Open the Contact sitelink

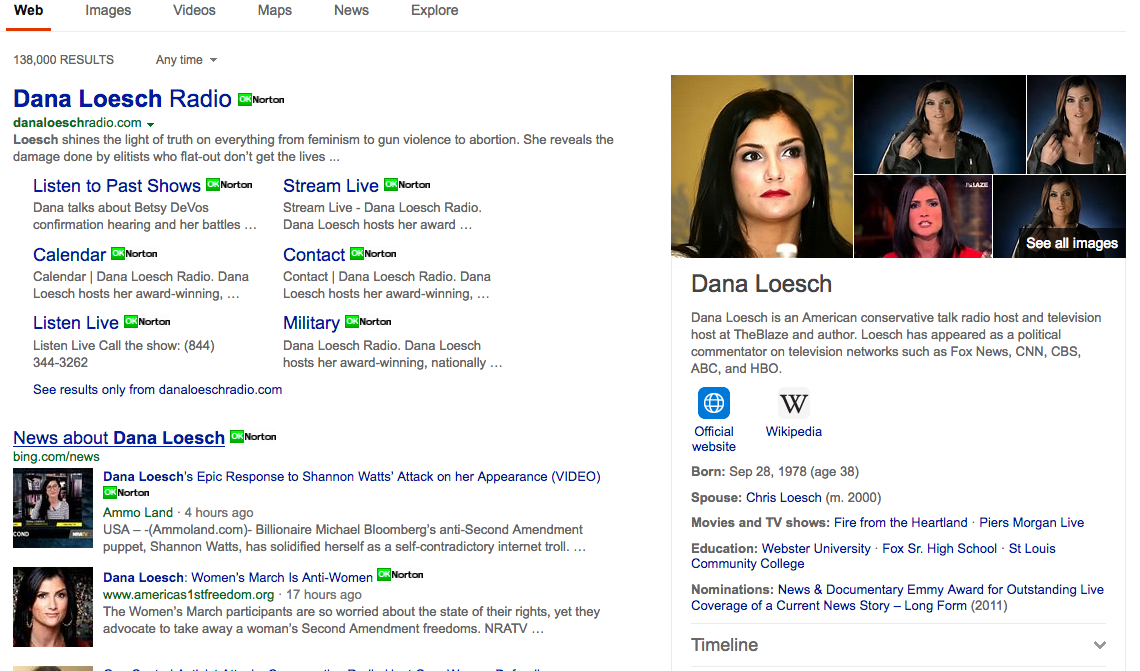pyautogui.click(x=314, y=254)
